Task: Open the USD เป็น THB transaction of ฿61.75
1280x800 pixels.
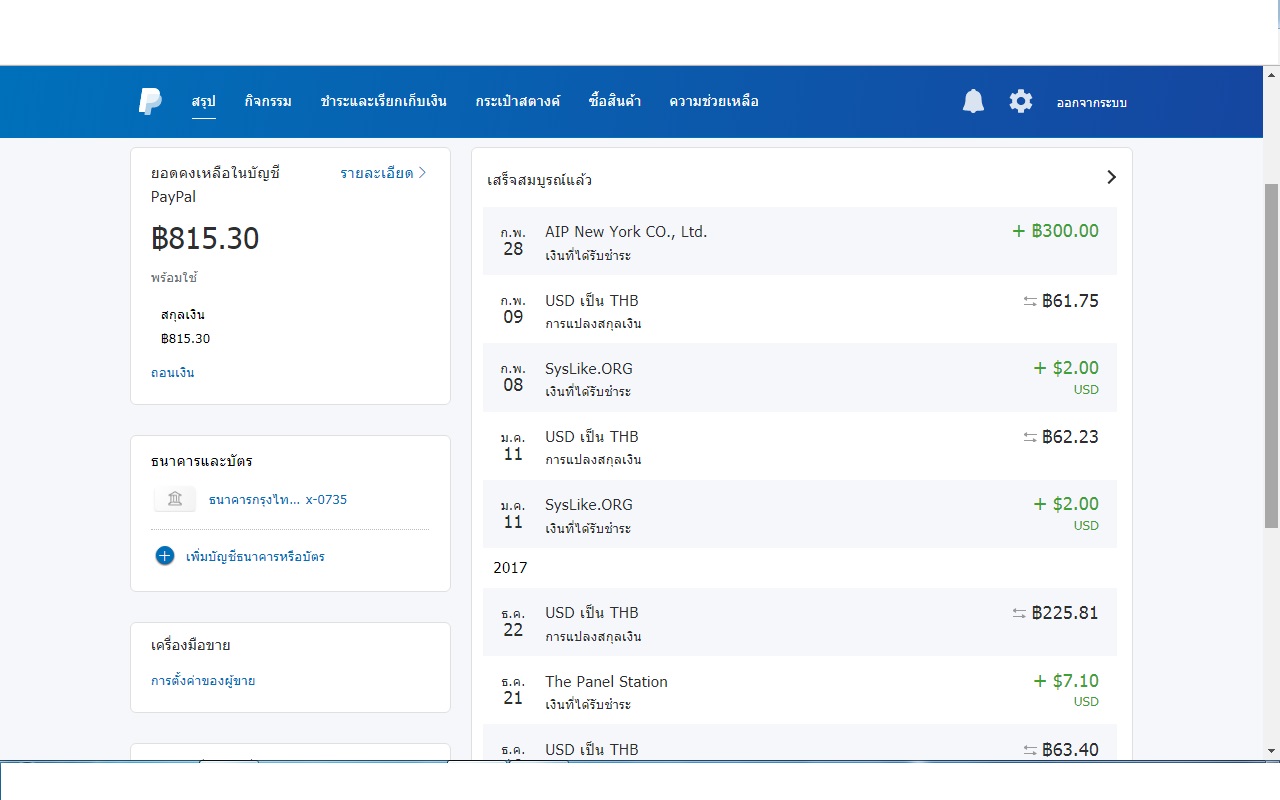Action: (800, 309)
